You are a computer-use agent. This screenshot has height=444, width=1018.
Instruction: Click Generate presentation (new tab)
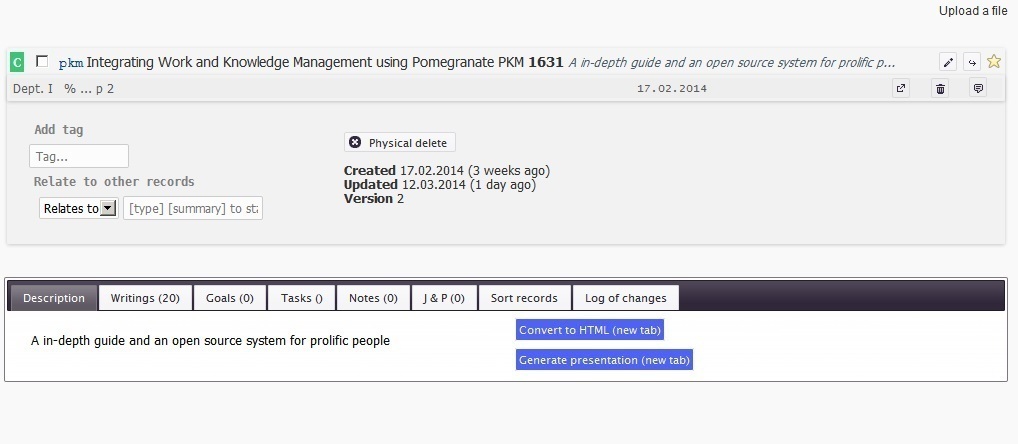(x=604, y=360)
